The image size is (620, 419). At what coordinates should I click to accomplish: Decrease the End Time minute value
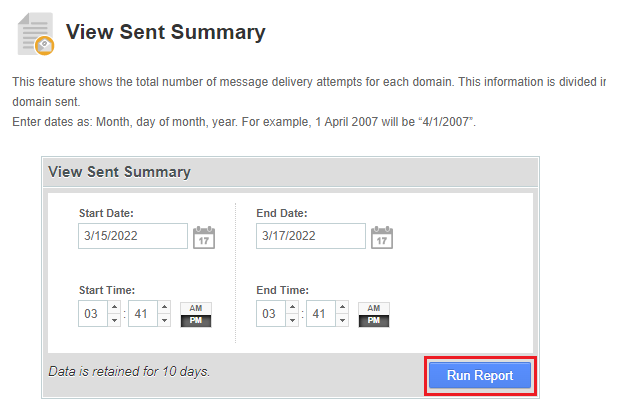tap(342, 320)
